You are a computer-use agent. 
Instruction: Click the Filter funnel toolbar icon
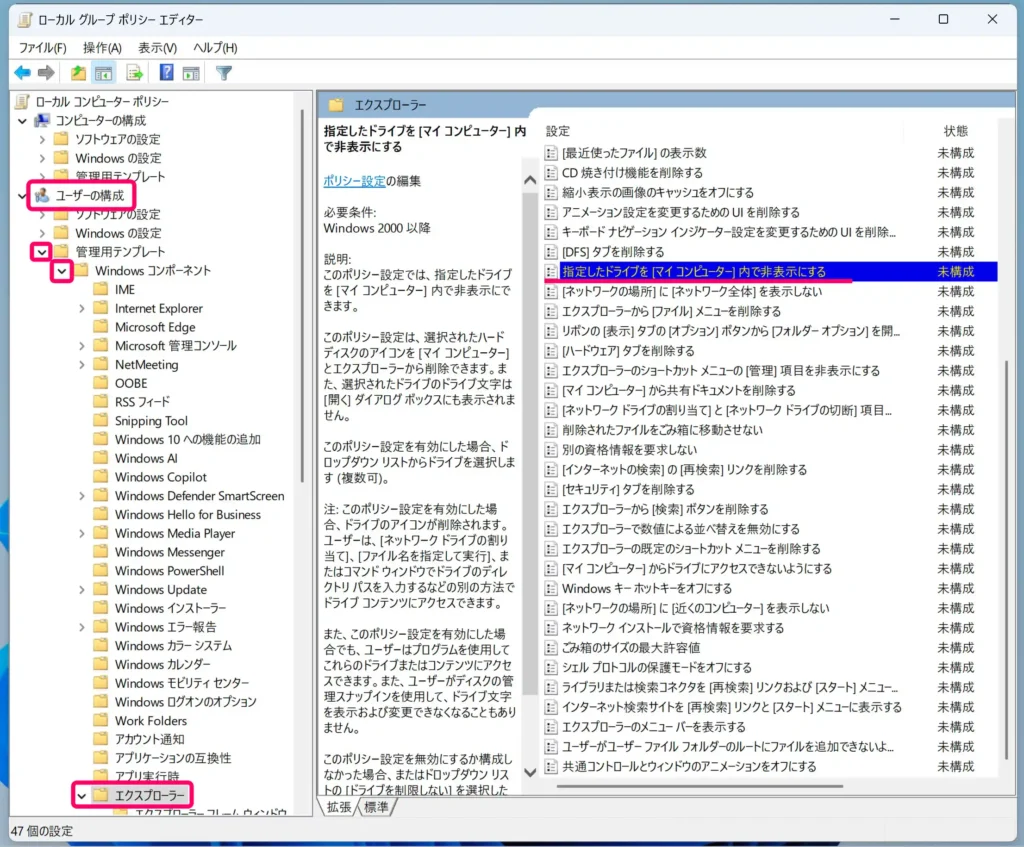tap(224, 73)
